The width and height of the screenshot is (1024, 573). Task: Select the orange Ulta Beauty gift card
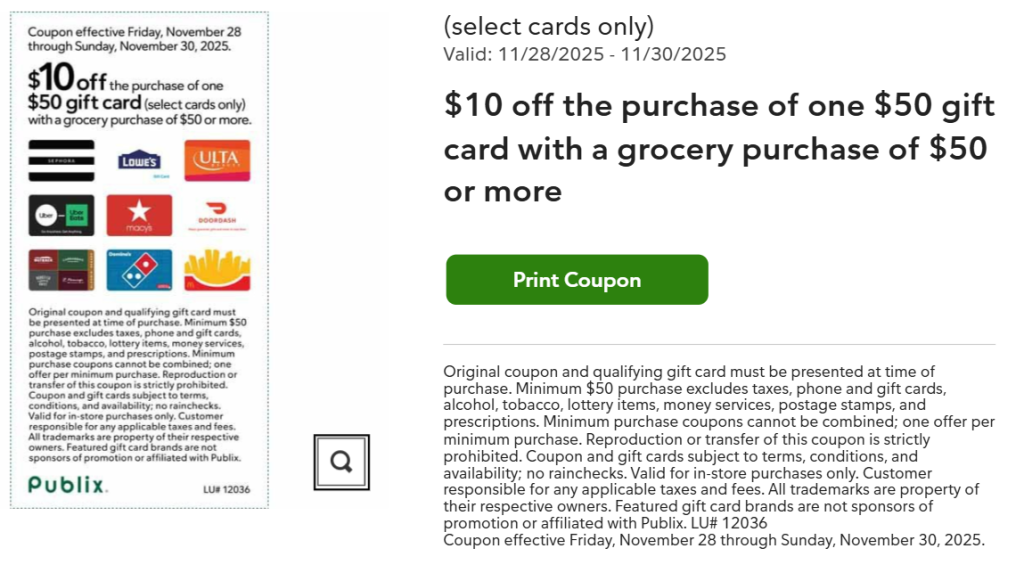pos(217,160)
